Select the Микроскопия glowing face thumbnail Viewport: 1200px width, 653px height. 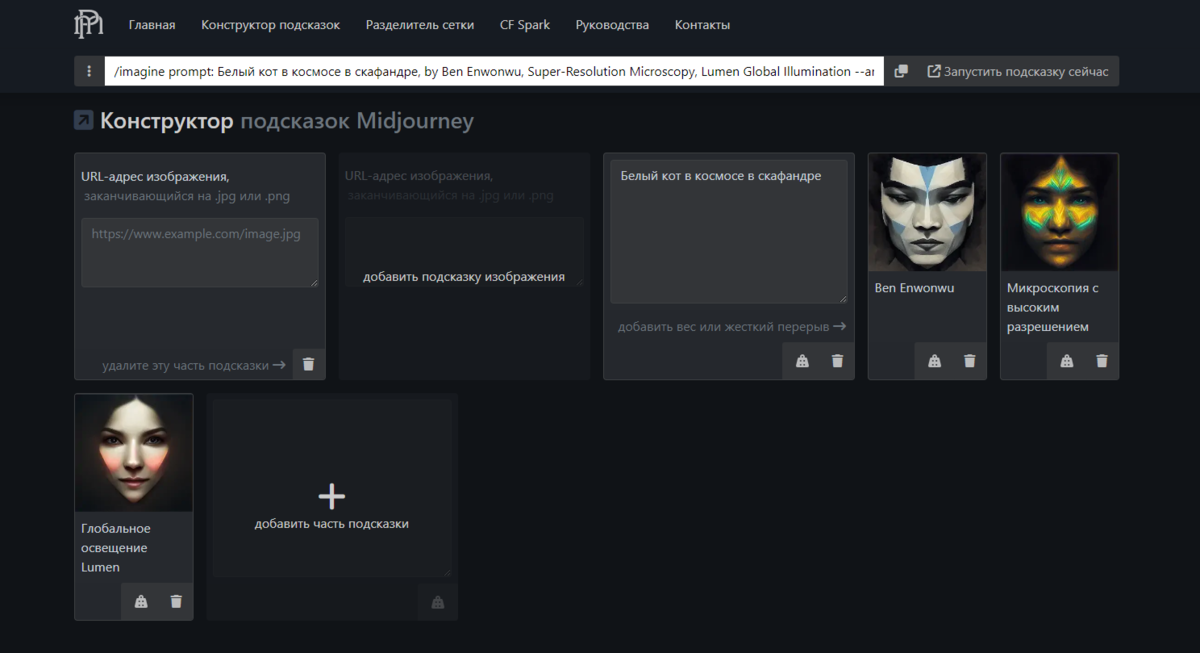[1059, 212]
